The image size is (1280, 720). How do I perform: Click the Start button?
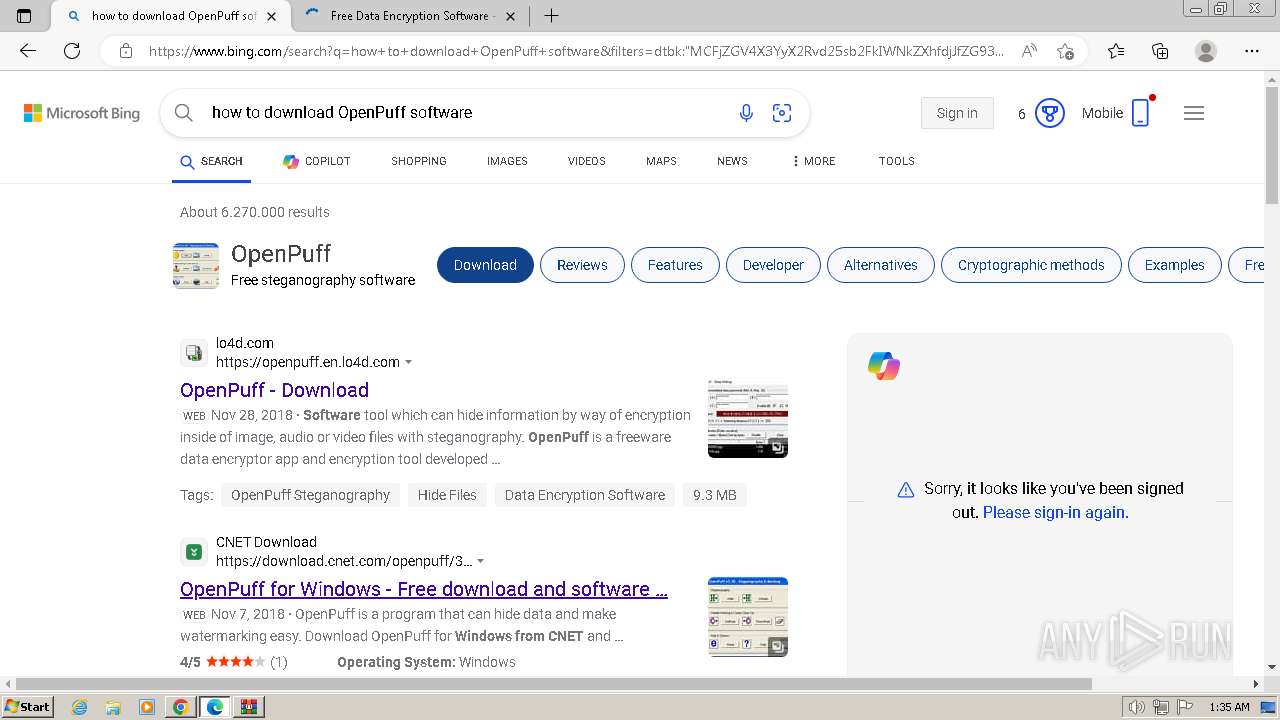pyautogui.click(x=28, y=707)
